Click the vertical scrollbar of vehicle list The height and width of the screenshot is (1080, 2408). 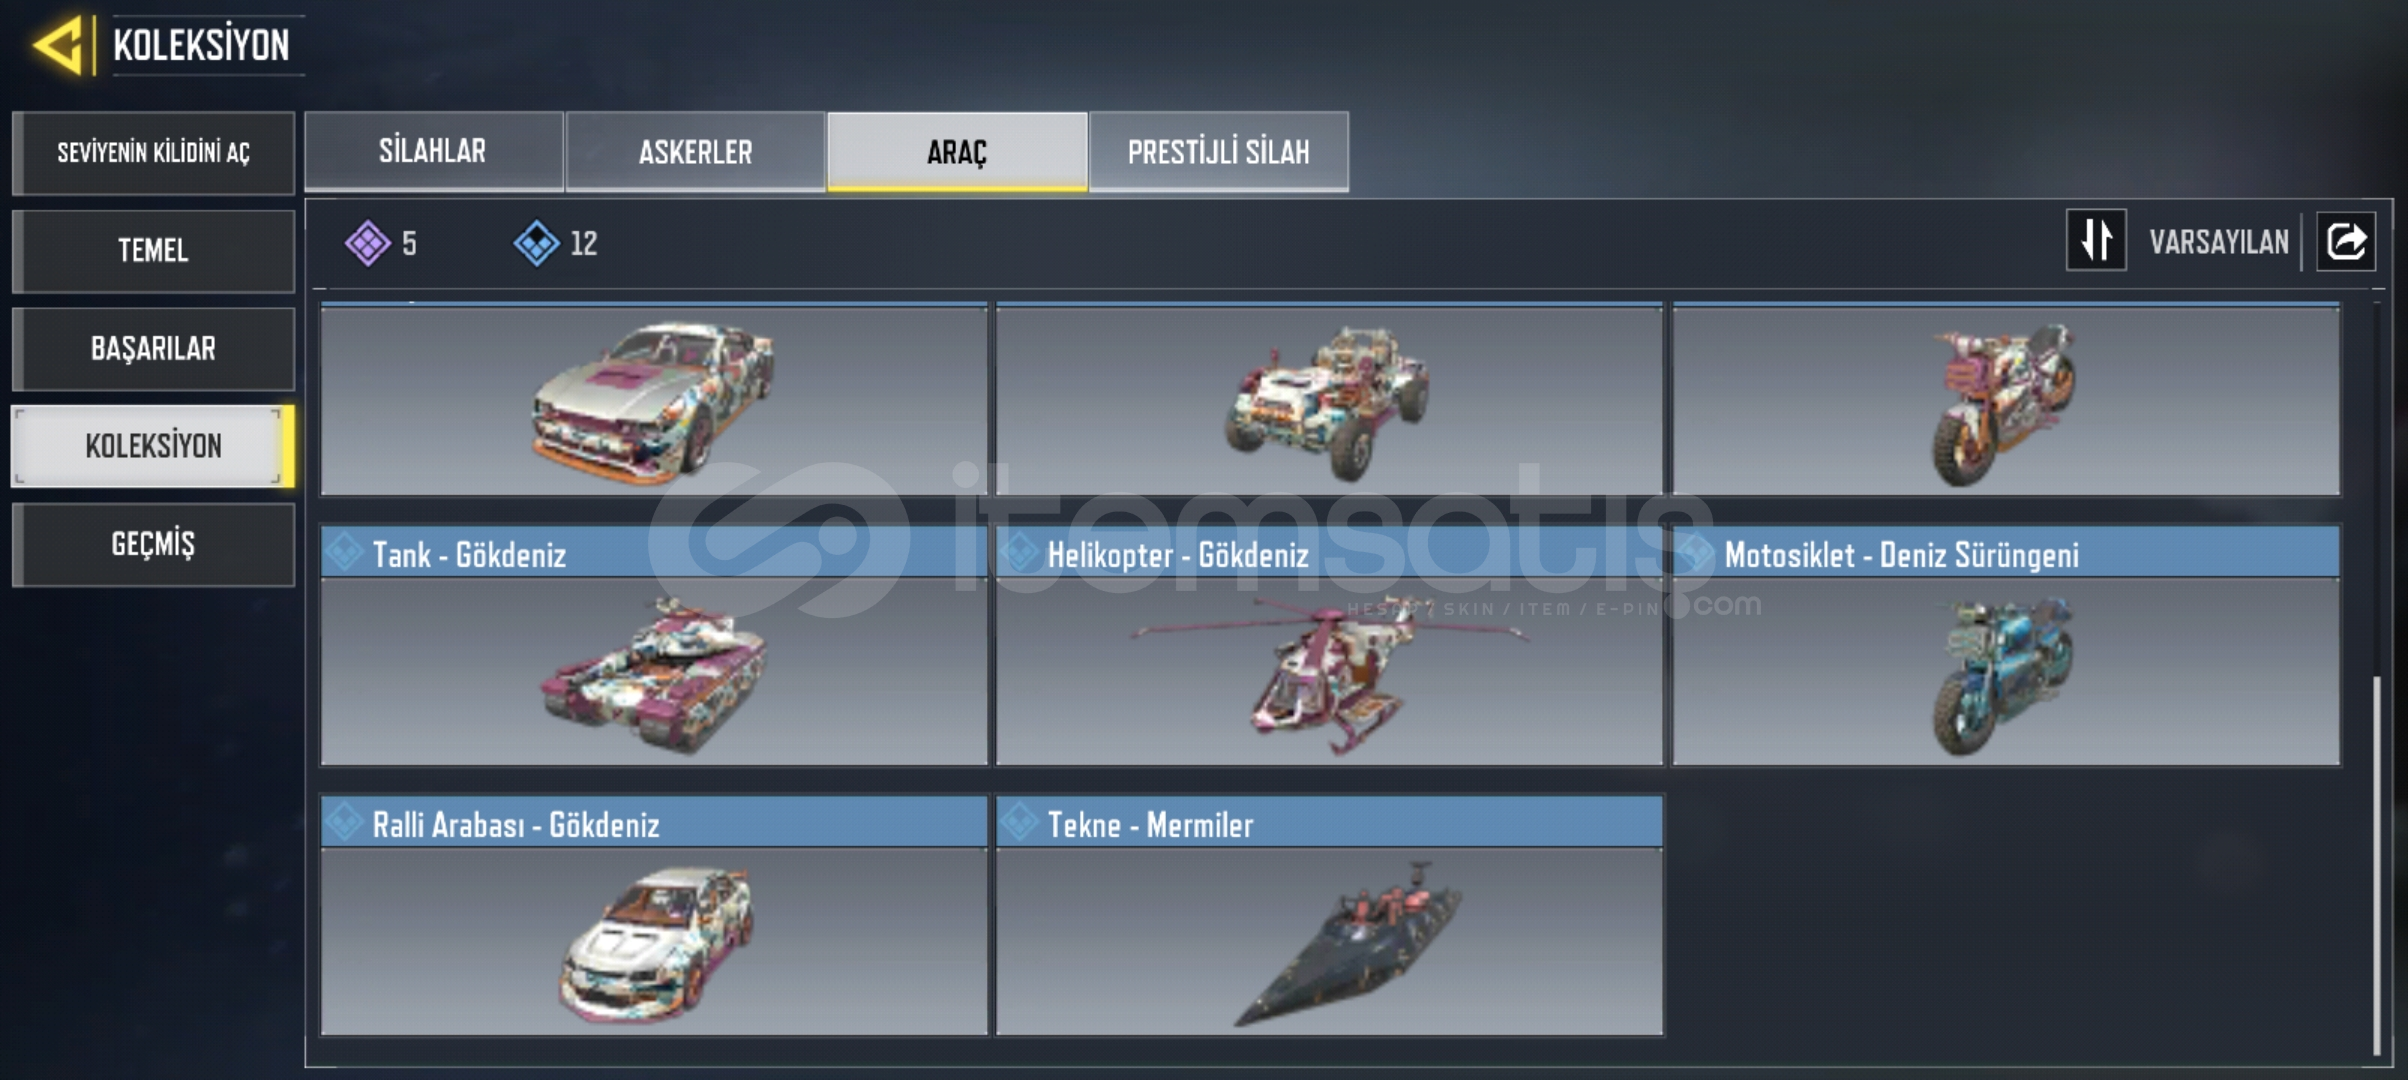2377,865
